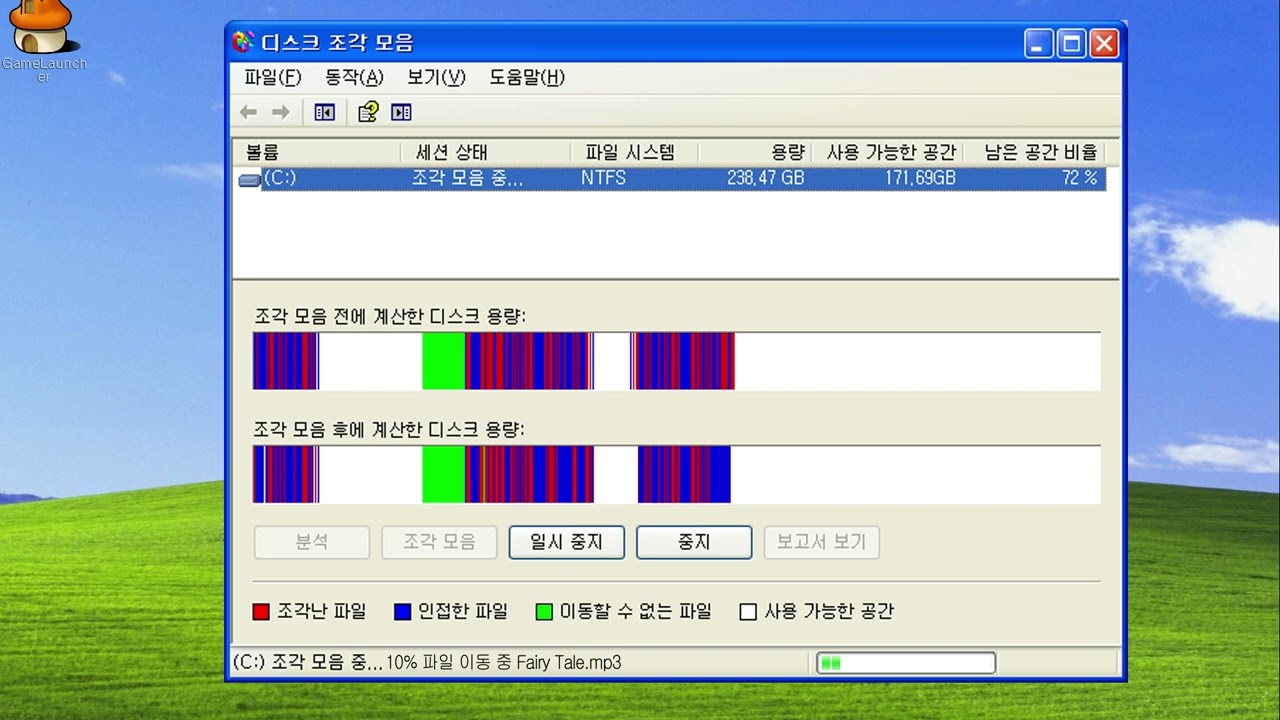
Task: Click the 조각 모음 전에 계산한 디스크 용량 label
Action: 390,316
